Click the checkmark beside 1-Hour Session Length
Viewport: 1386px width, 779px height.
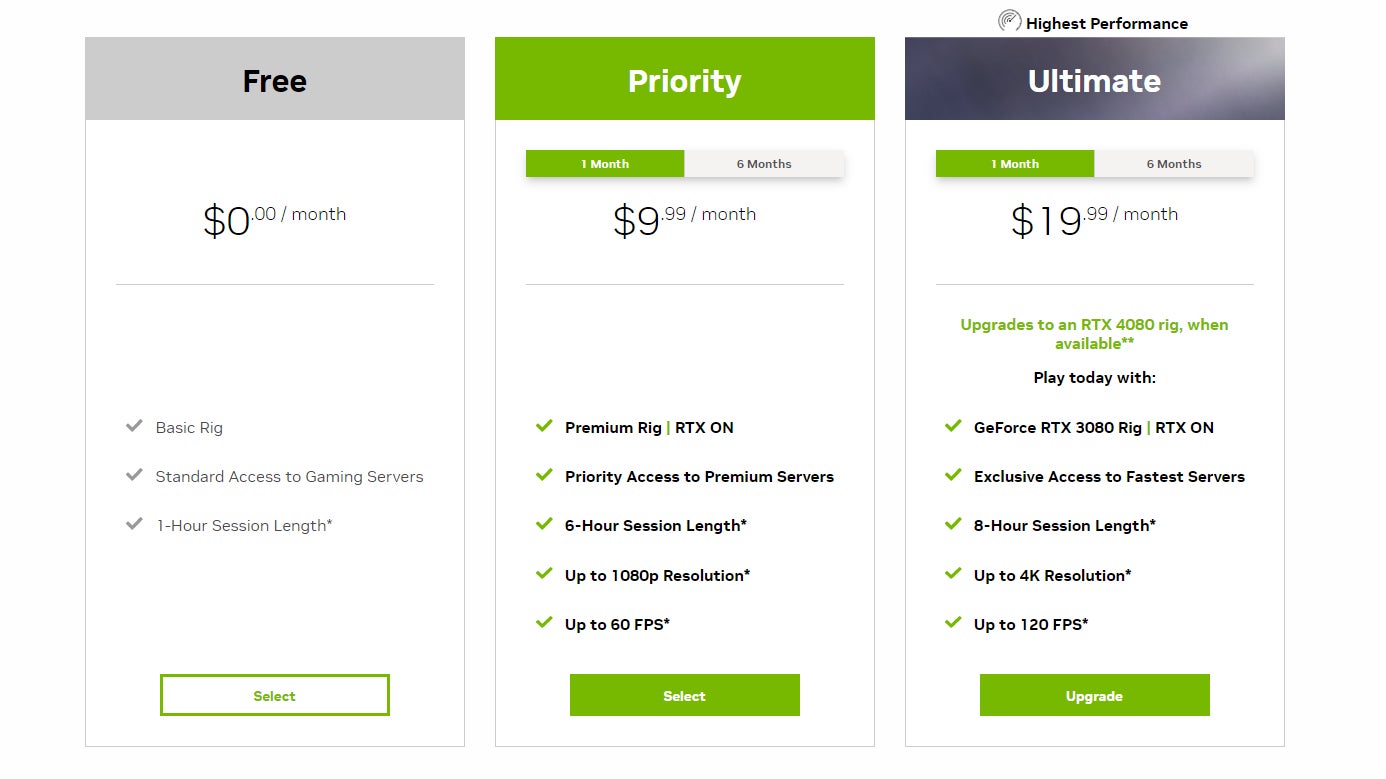click(x=134, y=524)
